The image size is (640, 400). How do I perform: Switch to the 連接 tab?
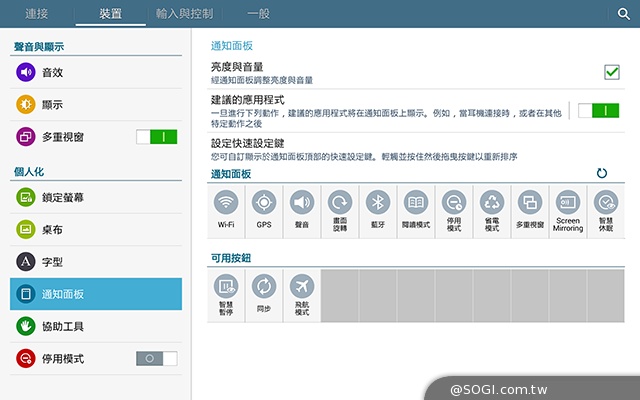(x=37, y=14)
